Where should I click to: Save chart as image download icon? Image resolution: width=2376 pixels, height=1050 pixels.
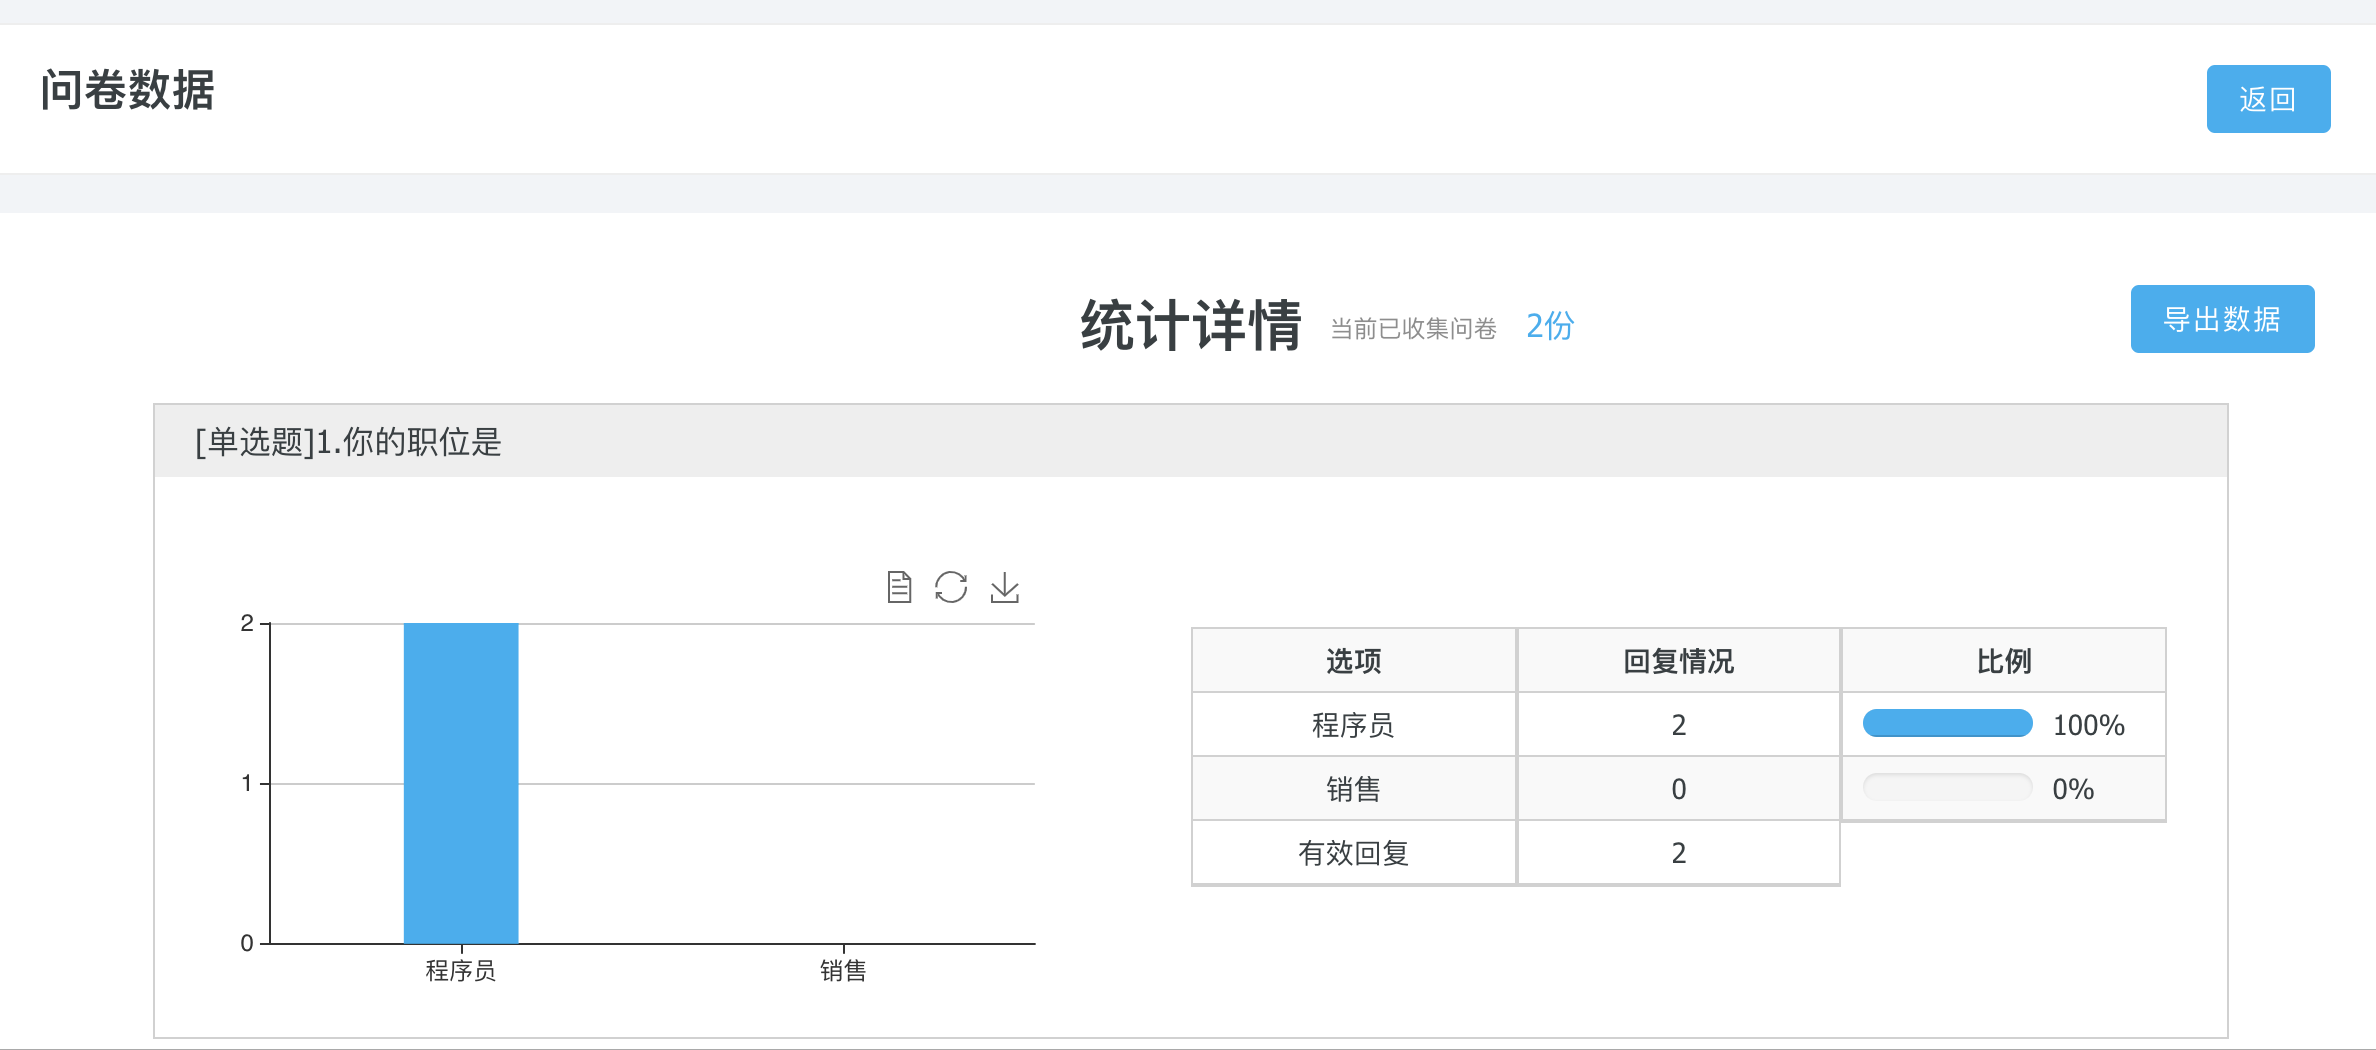pos(1005,587)
